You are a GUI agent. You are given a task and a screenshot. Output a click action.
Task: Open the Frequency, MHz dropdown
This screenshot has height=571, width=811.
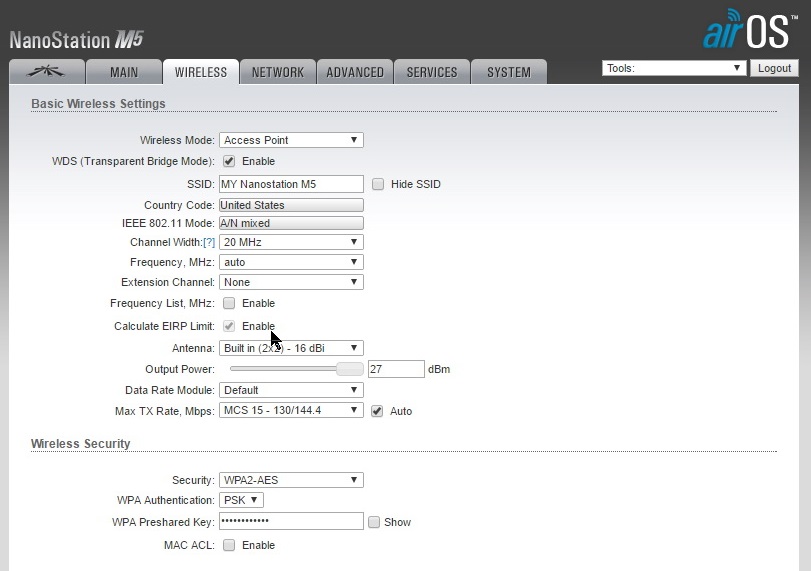click(291, 262)
